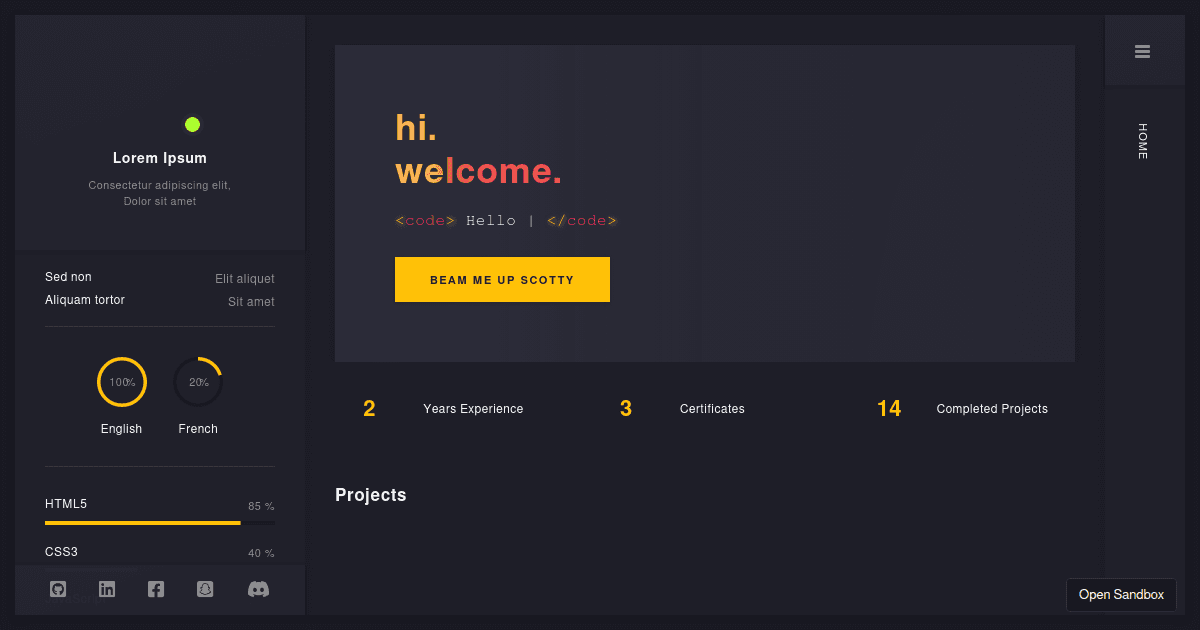This screenshot has height=630, width=1200.
Task: Select the Sed non list entry
Action: pyautogui.click(x=68, y=277)
